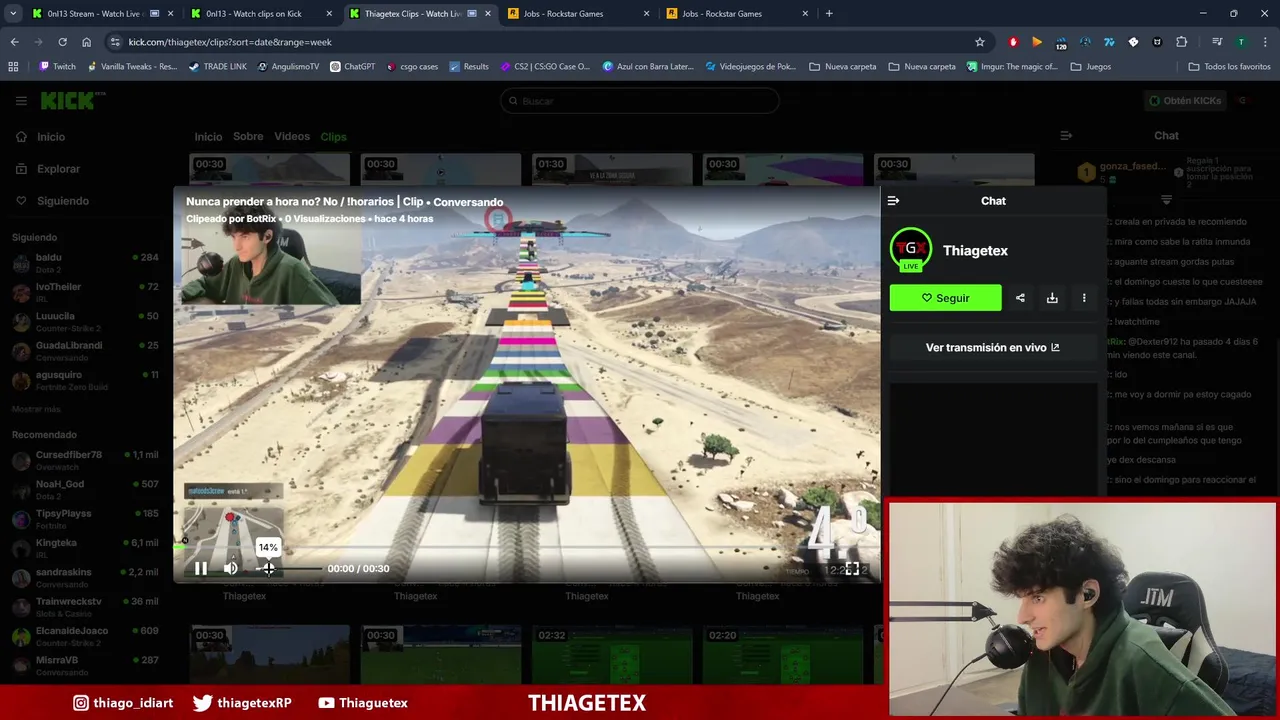Viewport: 1280px width, 720px height.
Task: Click the browser home icon
Action: [x=86, y=42]
